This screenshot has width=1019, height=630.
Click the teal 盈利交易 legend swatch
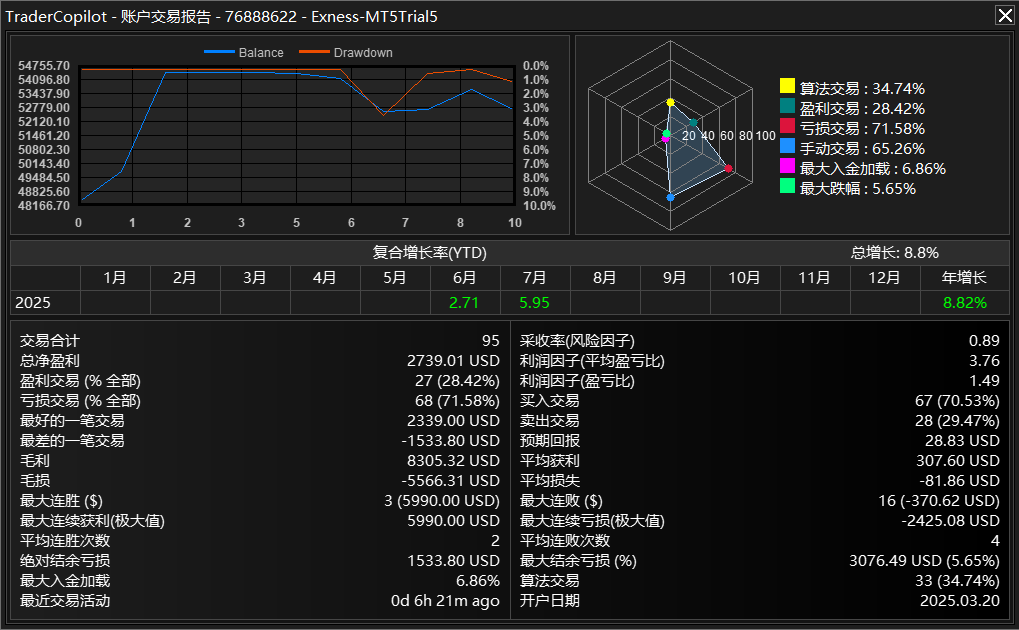(787, 106)
